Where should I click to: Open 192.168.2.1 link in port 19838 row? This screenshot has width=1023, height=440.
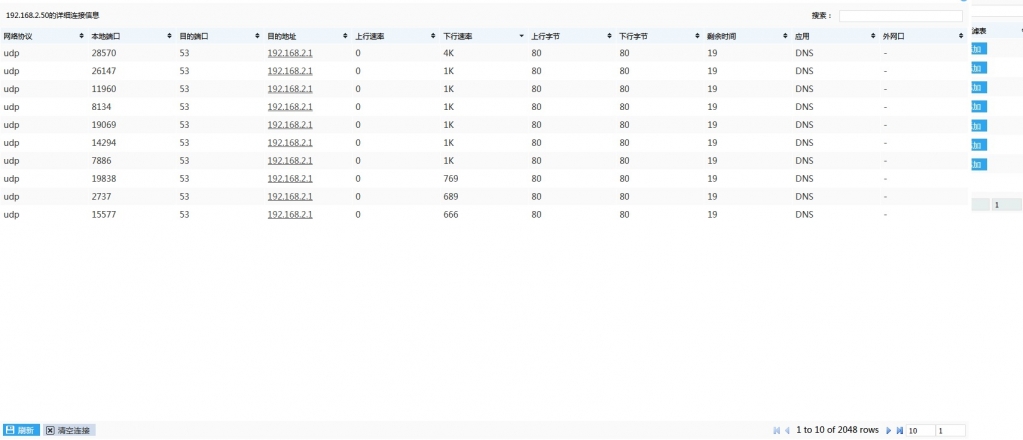[290, 178]
